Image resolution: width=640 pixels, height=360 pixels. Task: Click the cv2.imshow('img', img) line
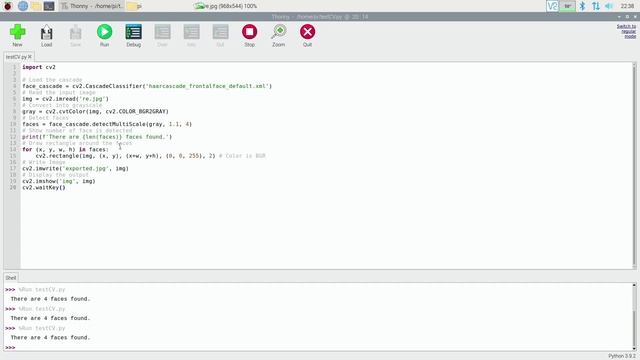[x=59, y=181]
